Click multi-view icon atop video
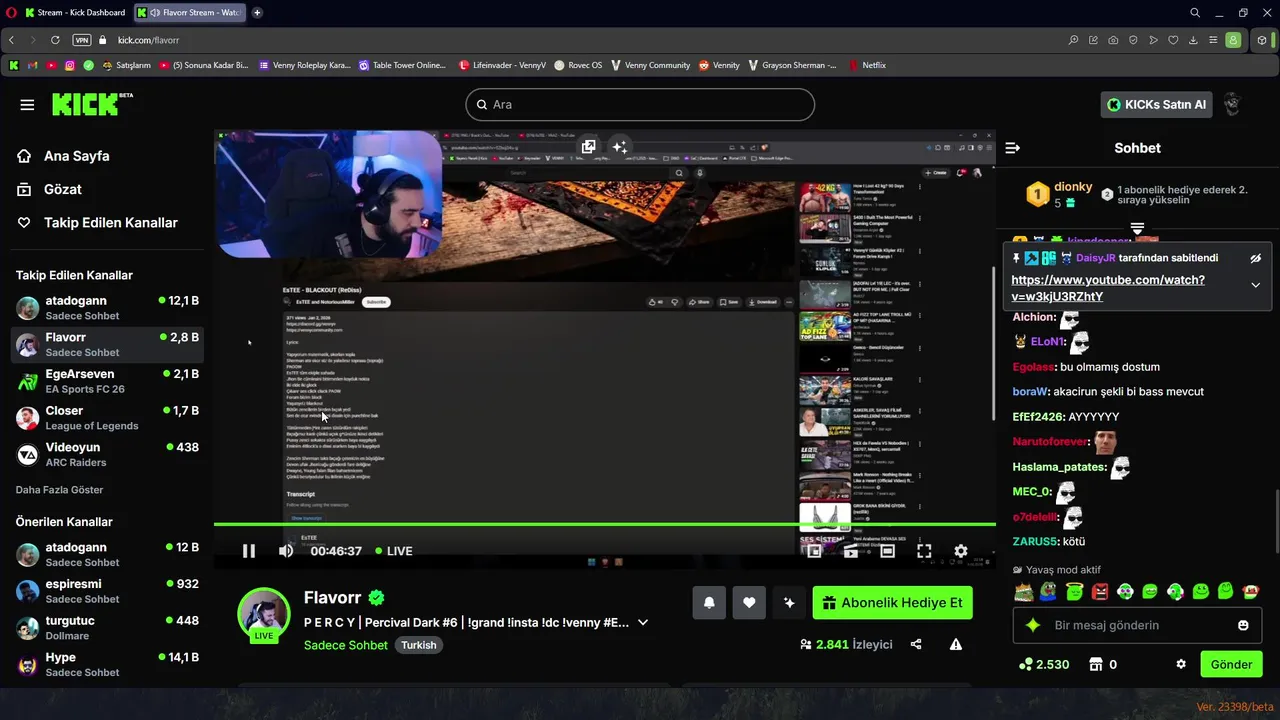 (589, 147)
